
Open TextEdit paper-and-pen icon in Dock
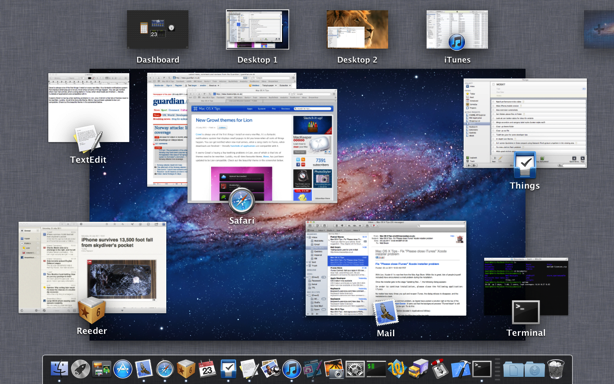point(249,369)
